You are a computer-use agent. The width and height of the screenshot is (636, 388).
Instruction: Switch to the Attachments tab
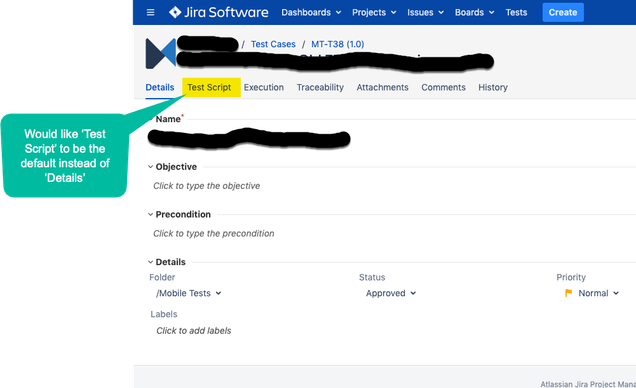(382, 88)
